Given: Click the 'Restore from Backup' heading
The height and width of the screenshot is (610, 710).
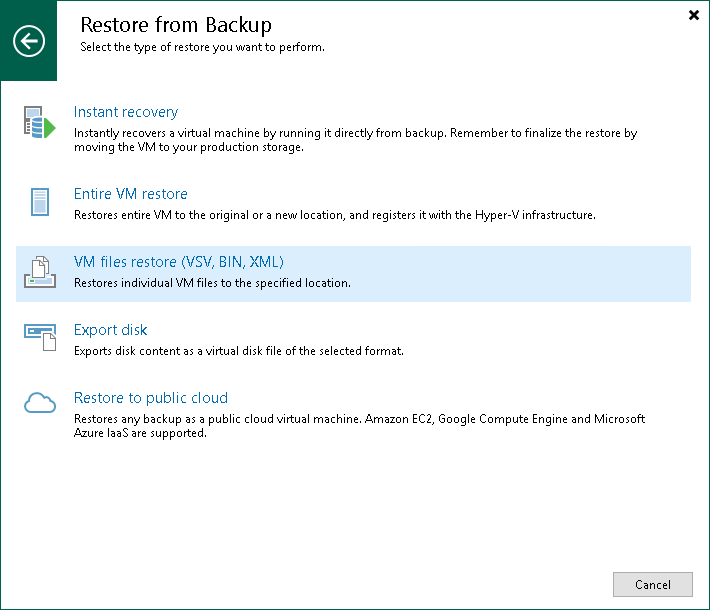Looking at the screenshot, I should 175,24.
